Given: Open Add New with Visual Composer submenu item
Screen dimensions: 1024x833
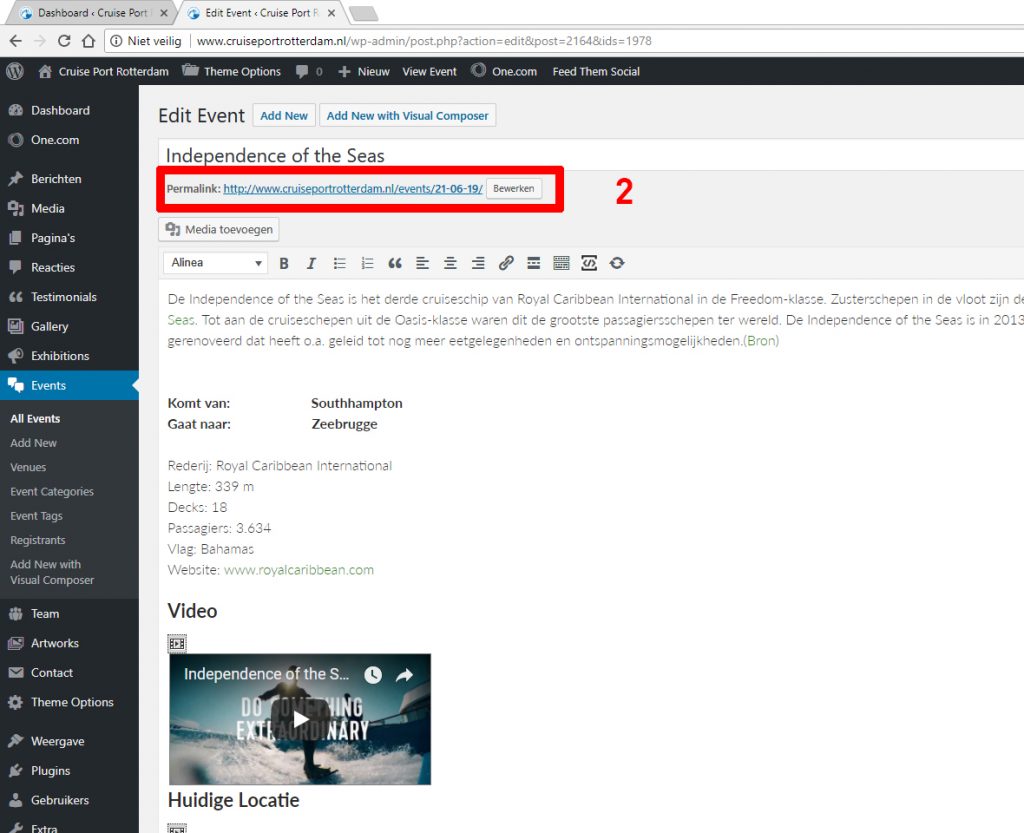Looking at the screenshot, I should coord(52,572).
